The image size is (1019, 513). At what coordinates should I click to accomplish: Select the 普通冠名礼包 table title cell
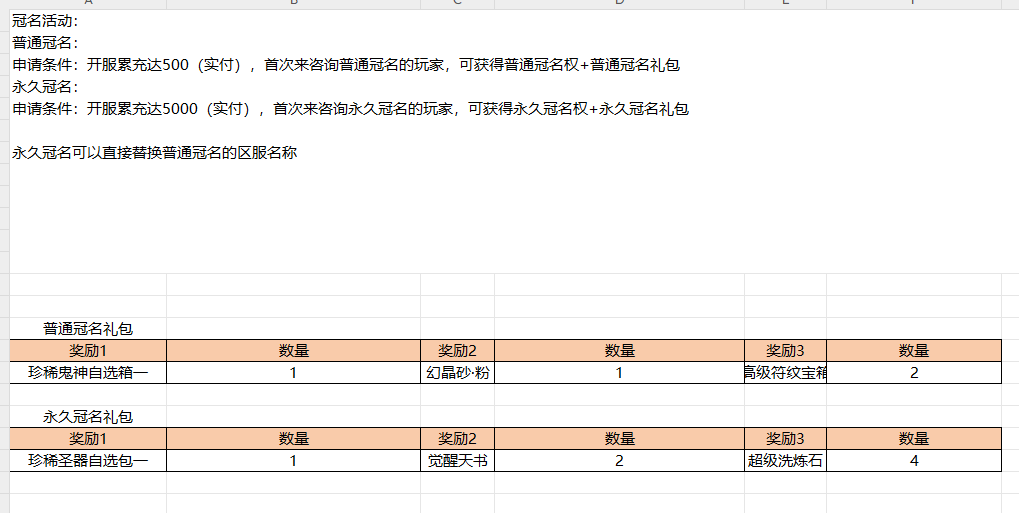click(88, 328)
